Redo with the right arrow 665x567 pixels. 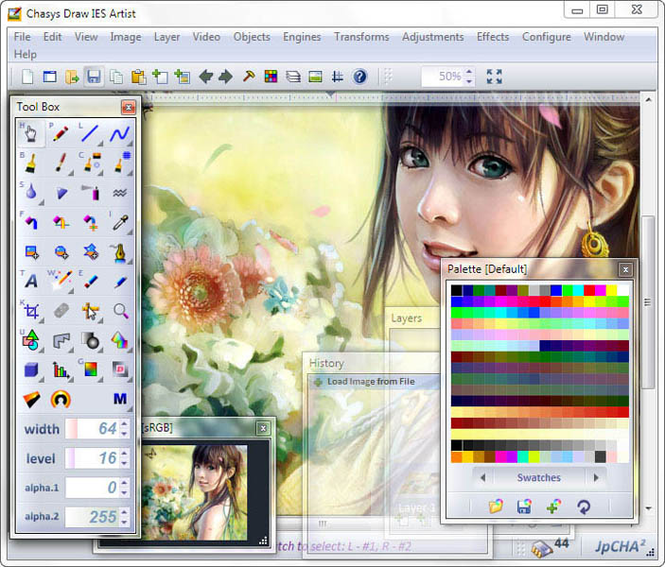tap(226, 77)
